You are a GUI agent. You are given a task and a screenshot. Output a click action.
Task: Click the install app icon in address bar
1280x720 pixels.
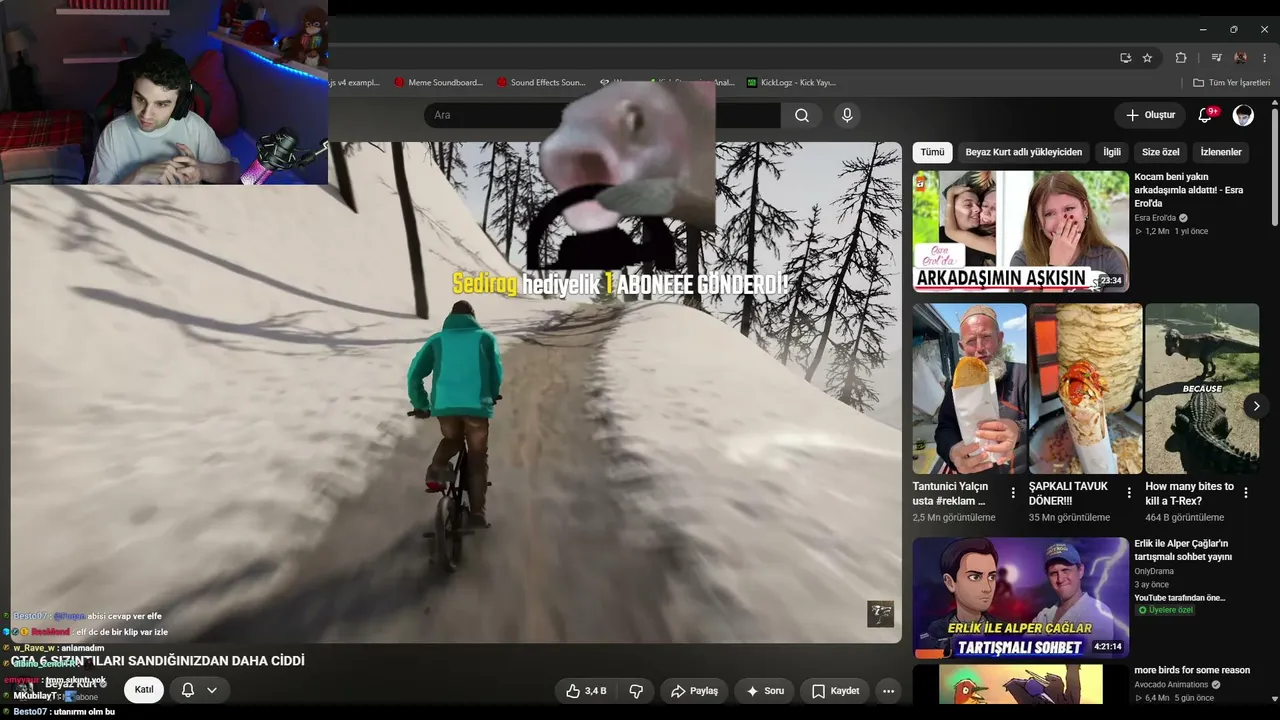click(1126, 58)
